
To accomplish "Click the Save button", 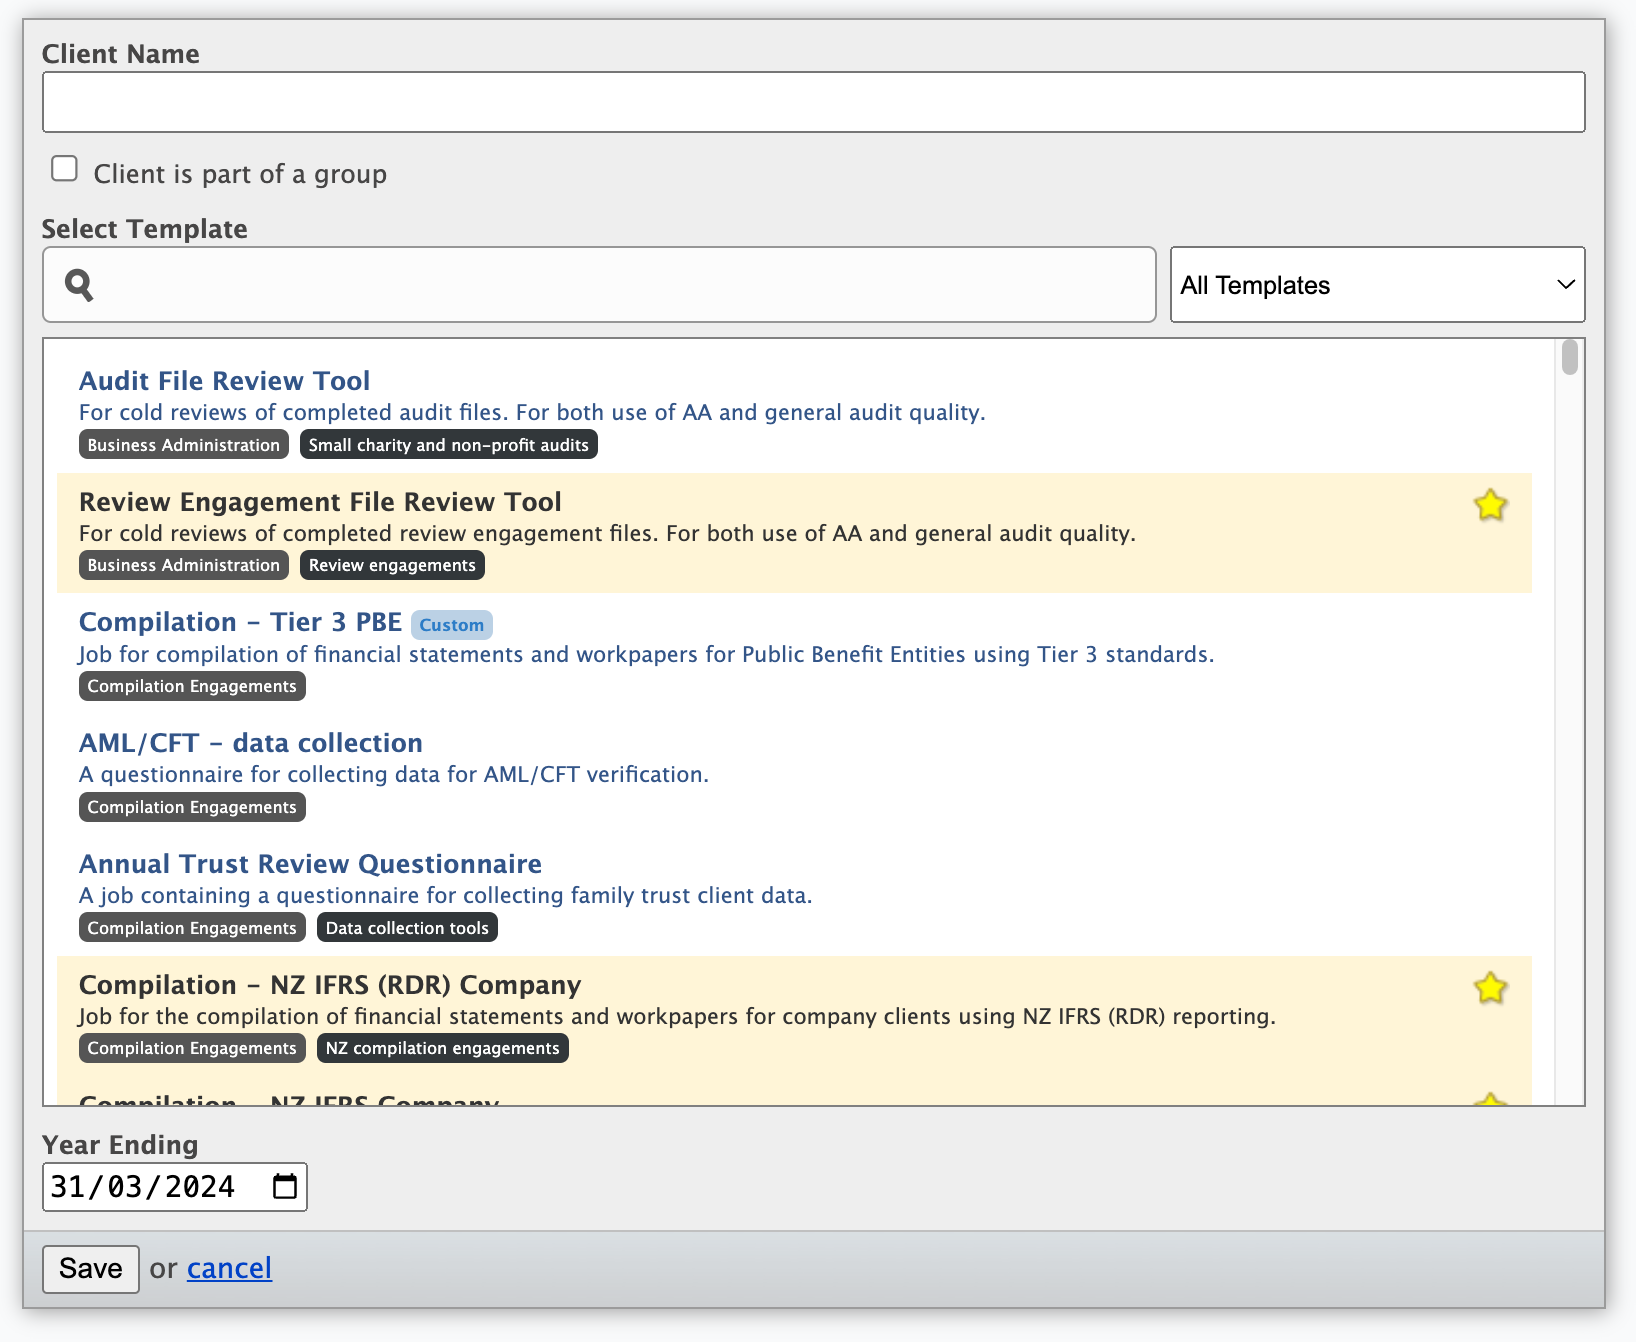I will [x=90, y=1268].
